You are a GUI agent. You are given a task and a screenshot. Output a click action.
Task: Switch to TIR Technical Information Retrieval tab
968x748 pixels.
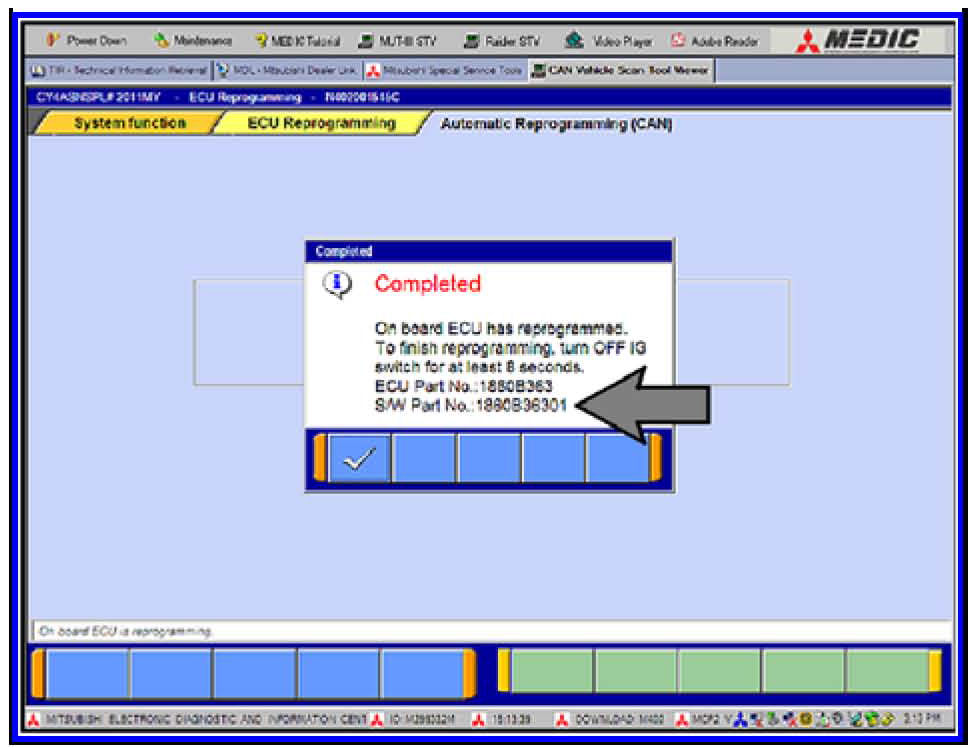118,70
